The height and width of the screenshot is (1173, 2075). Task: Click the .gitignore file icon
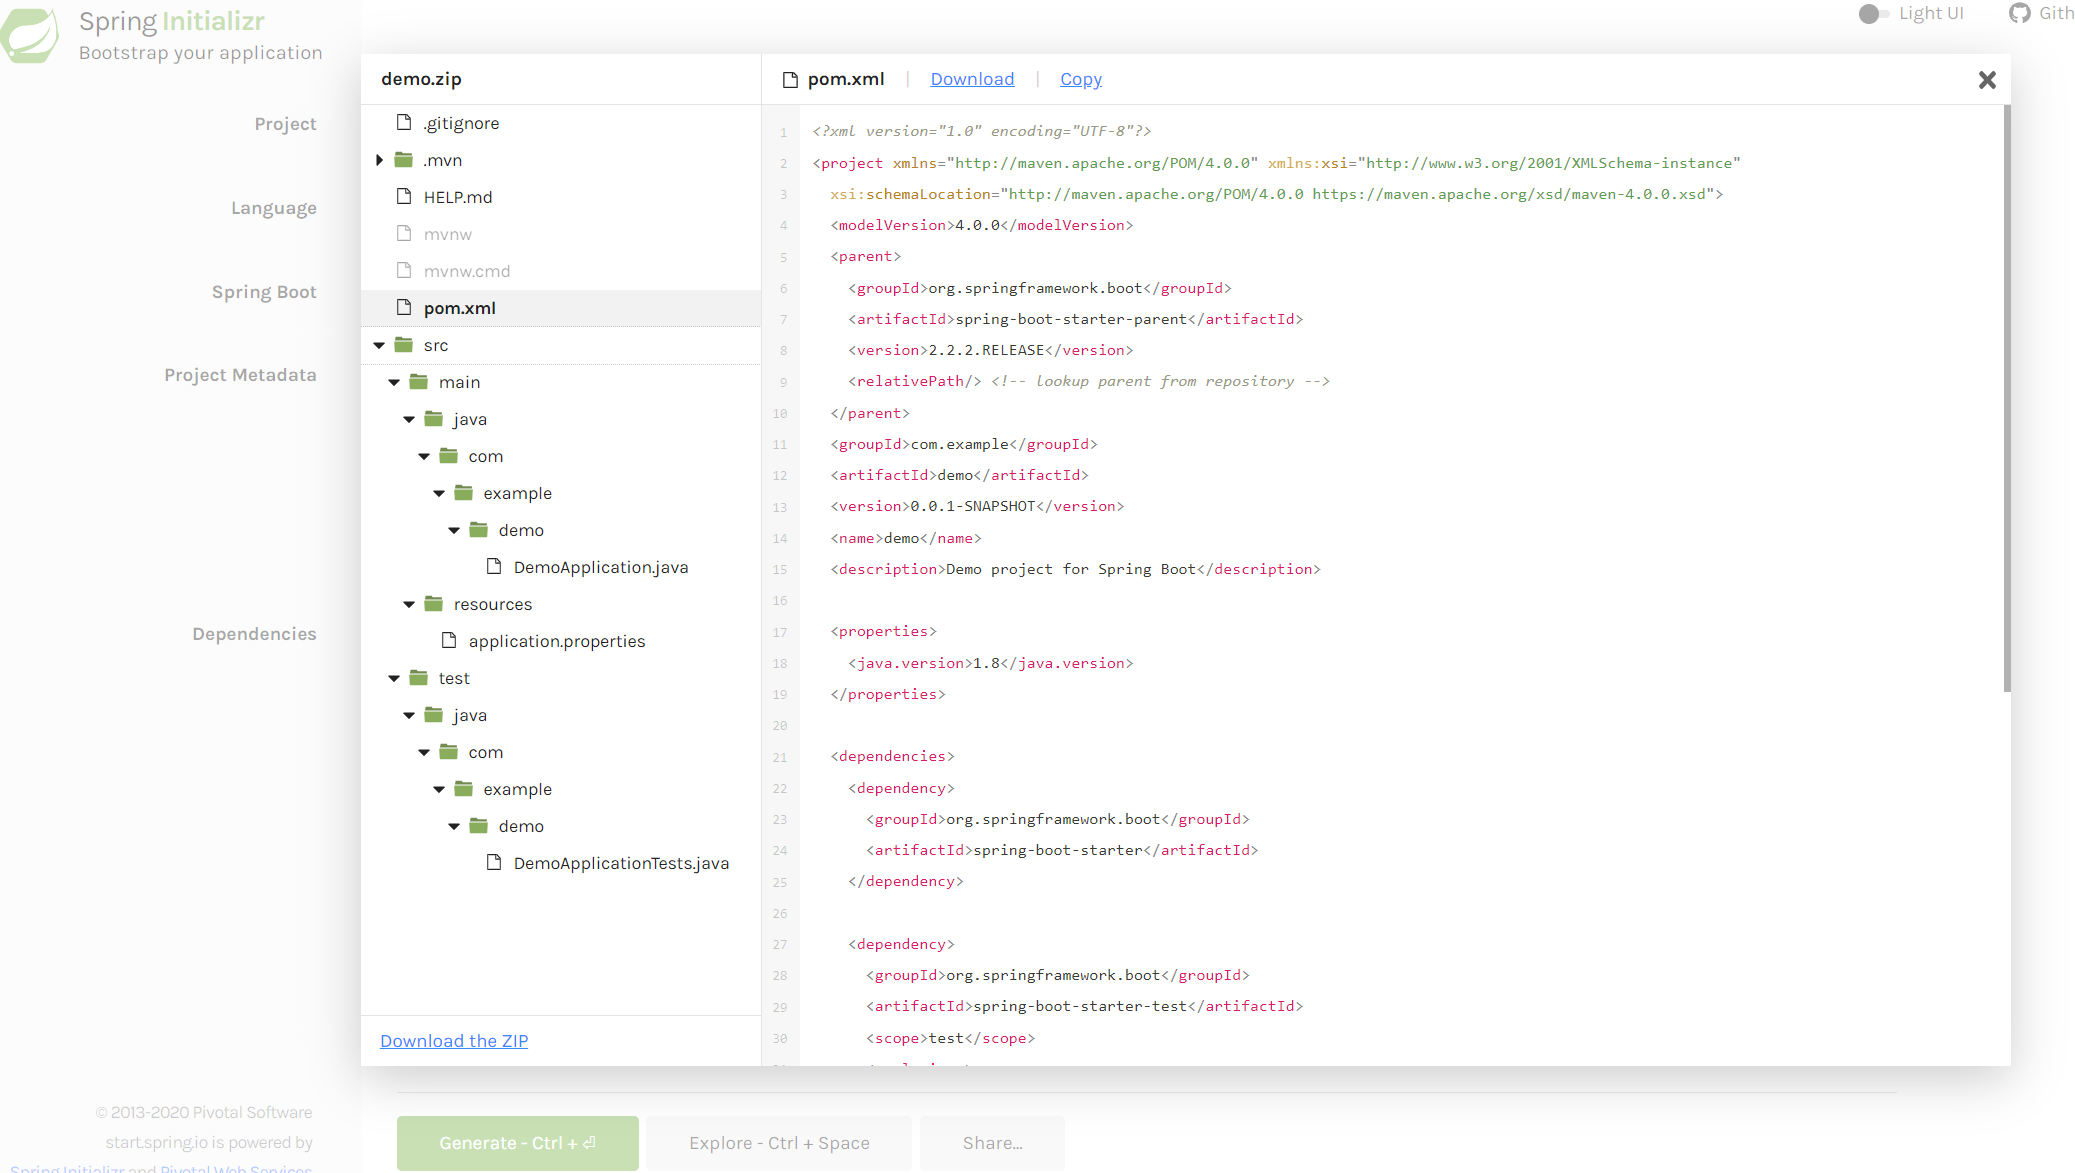(404, 122)
